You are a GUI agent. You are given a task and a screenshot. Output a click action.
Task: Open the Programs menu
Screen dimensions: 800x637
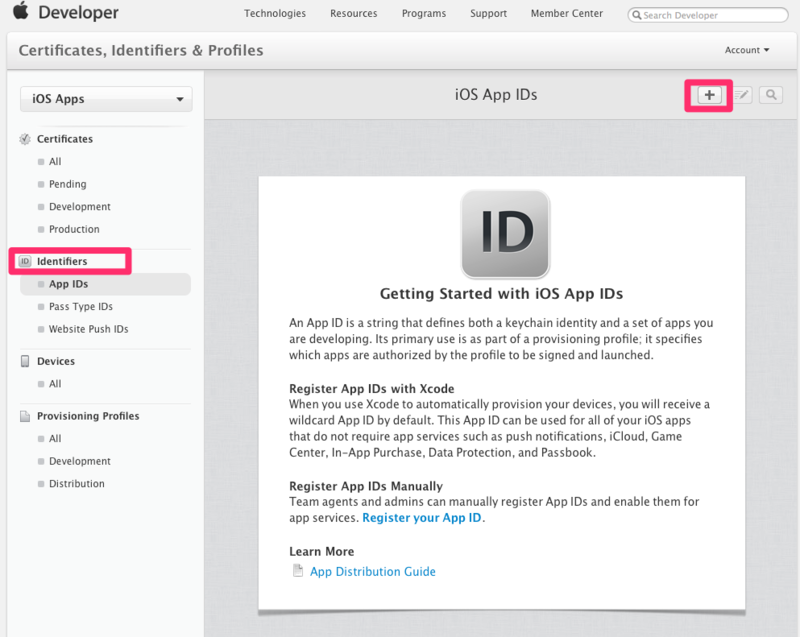coord(423,13)
